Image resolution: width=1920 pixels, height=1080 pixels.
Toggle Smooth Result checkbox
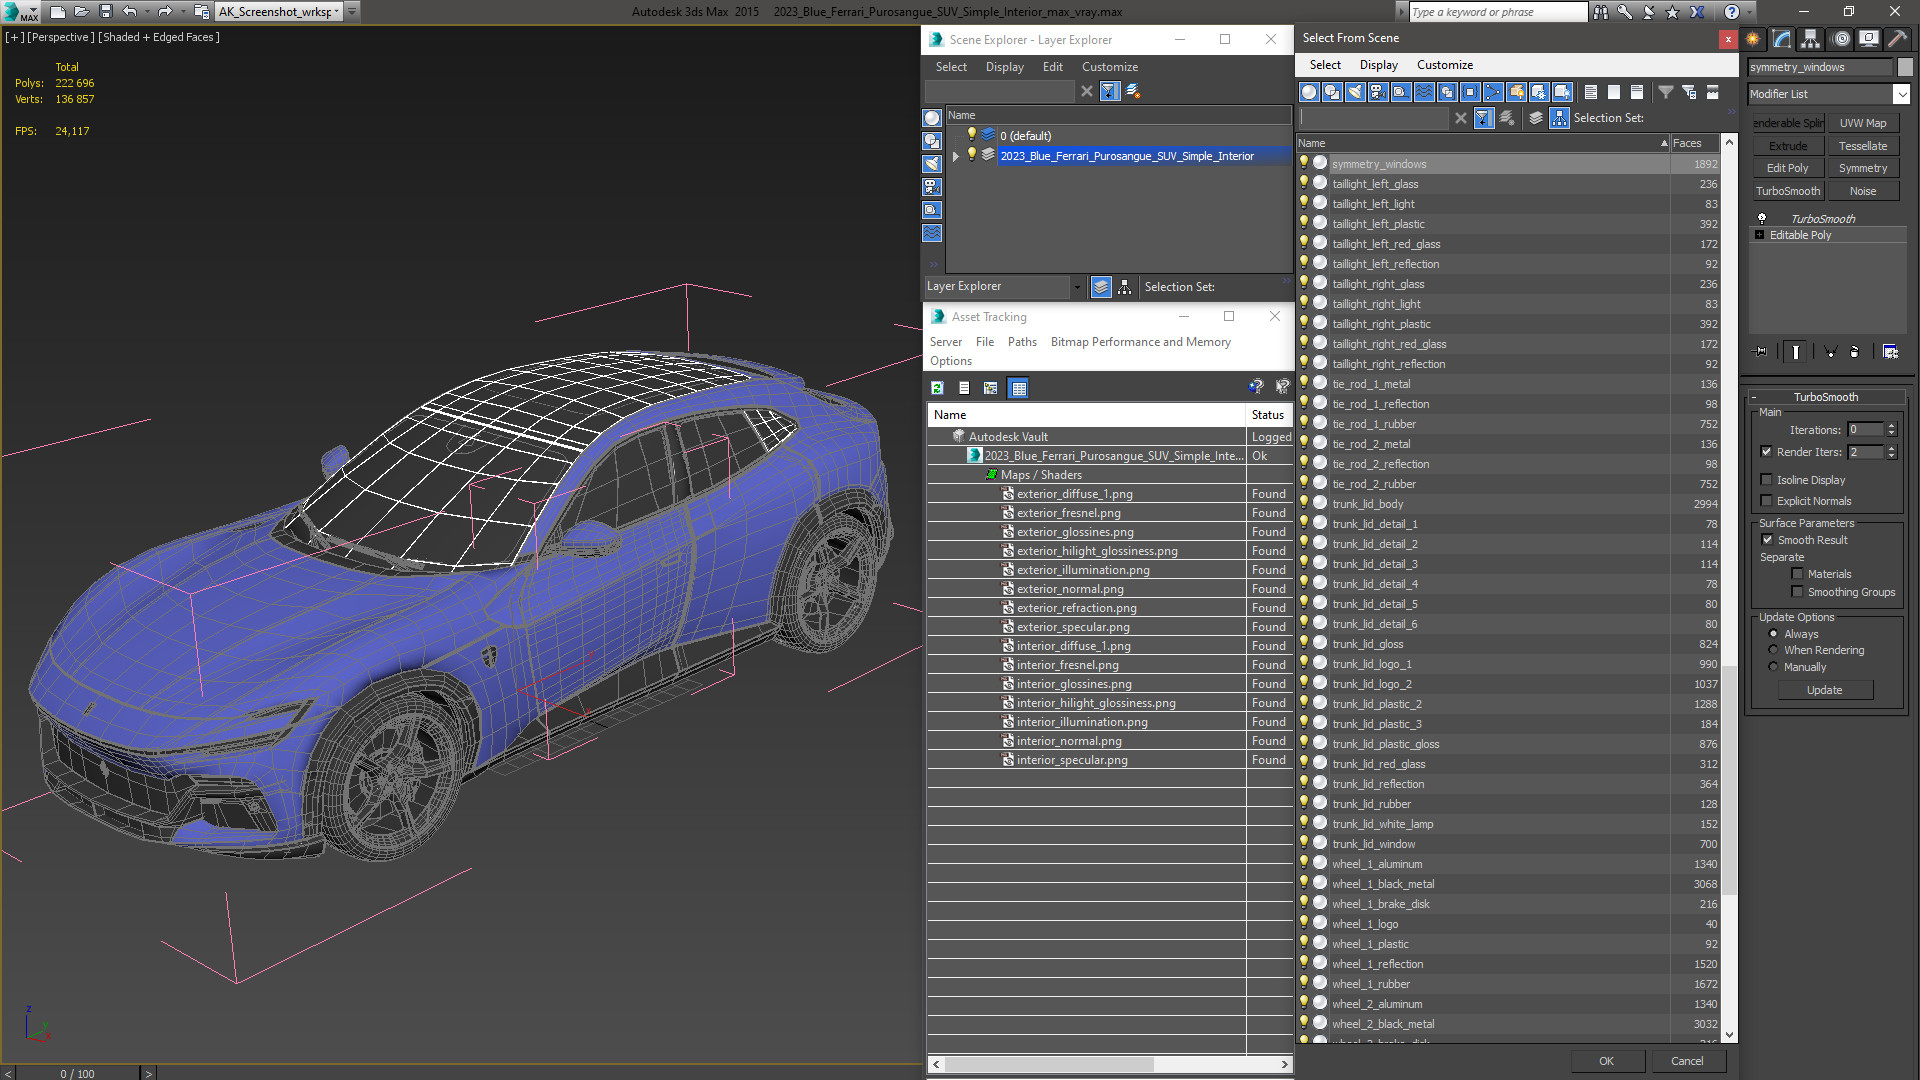pos(1767,540)
